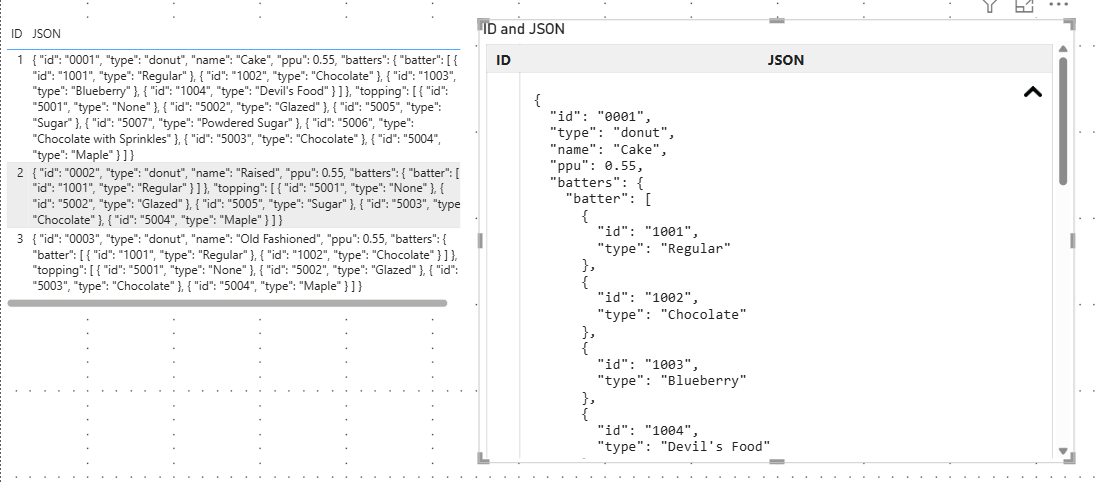Click the top-right corner resize handle
This screenshot has height=483, width=1105.
[1069, 25]
